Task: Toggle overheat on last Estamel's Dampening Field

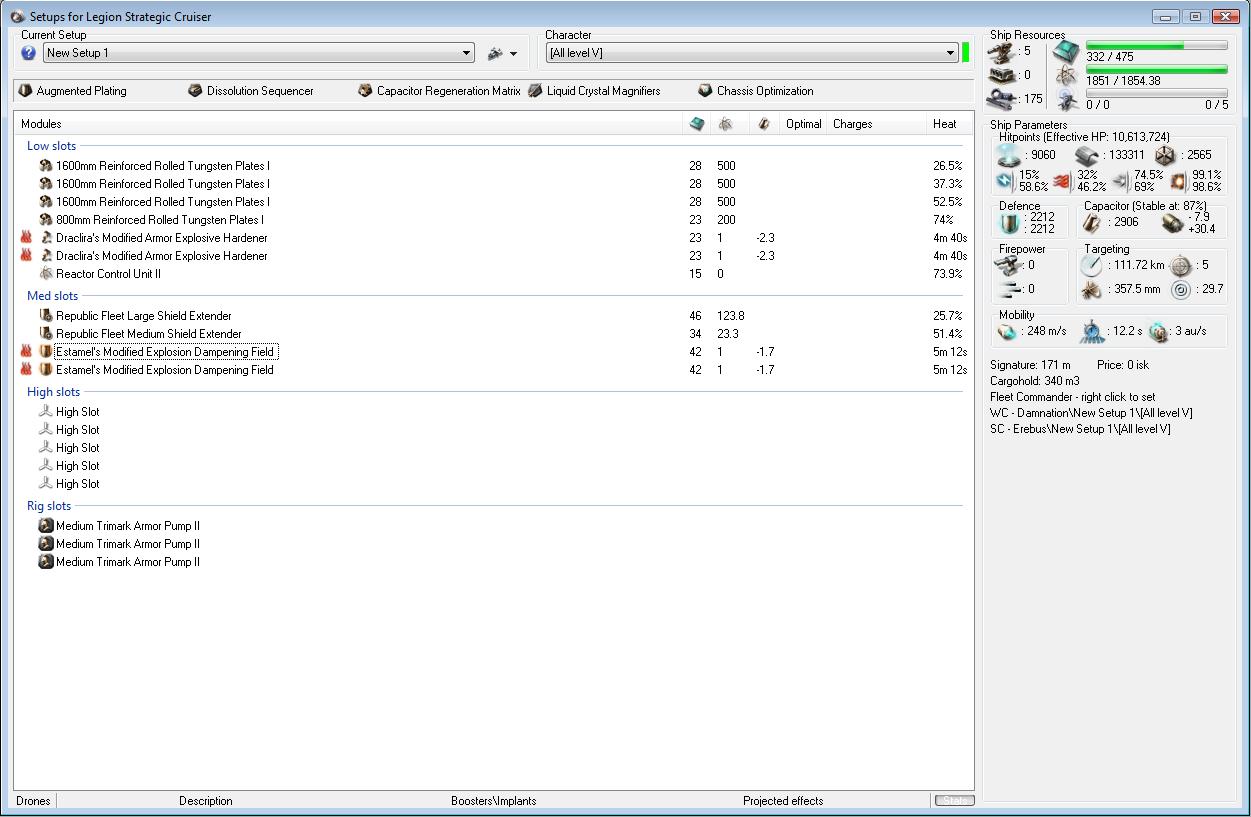Action: [x=27, y=370]
